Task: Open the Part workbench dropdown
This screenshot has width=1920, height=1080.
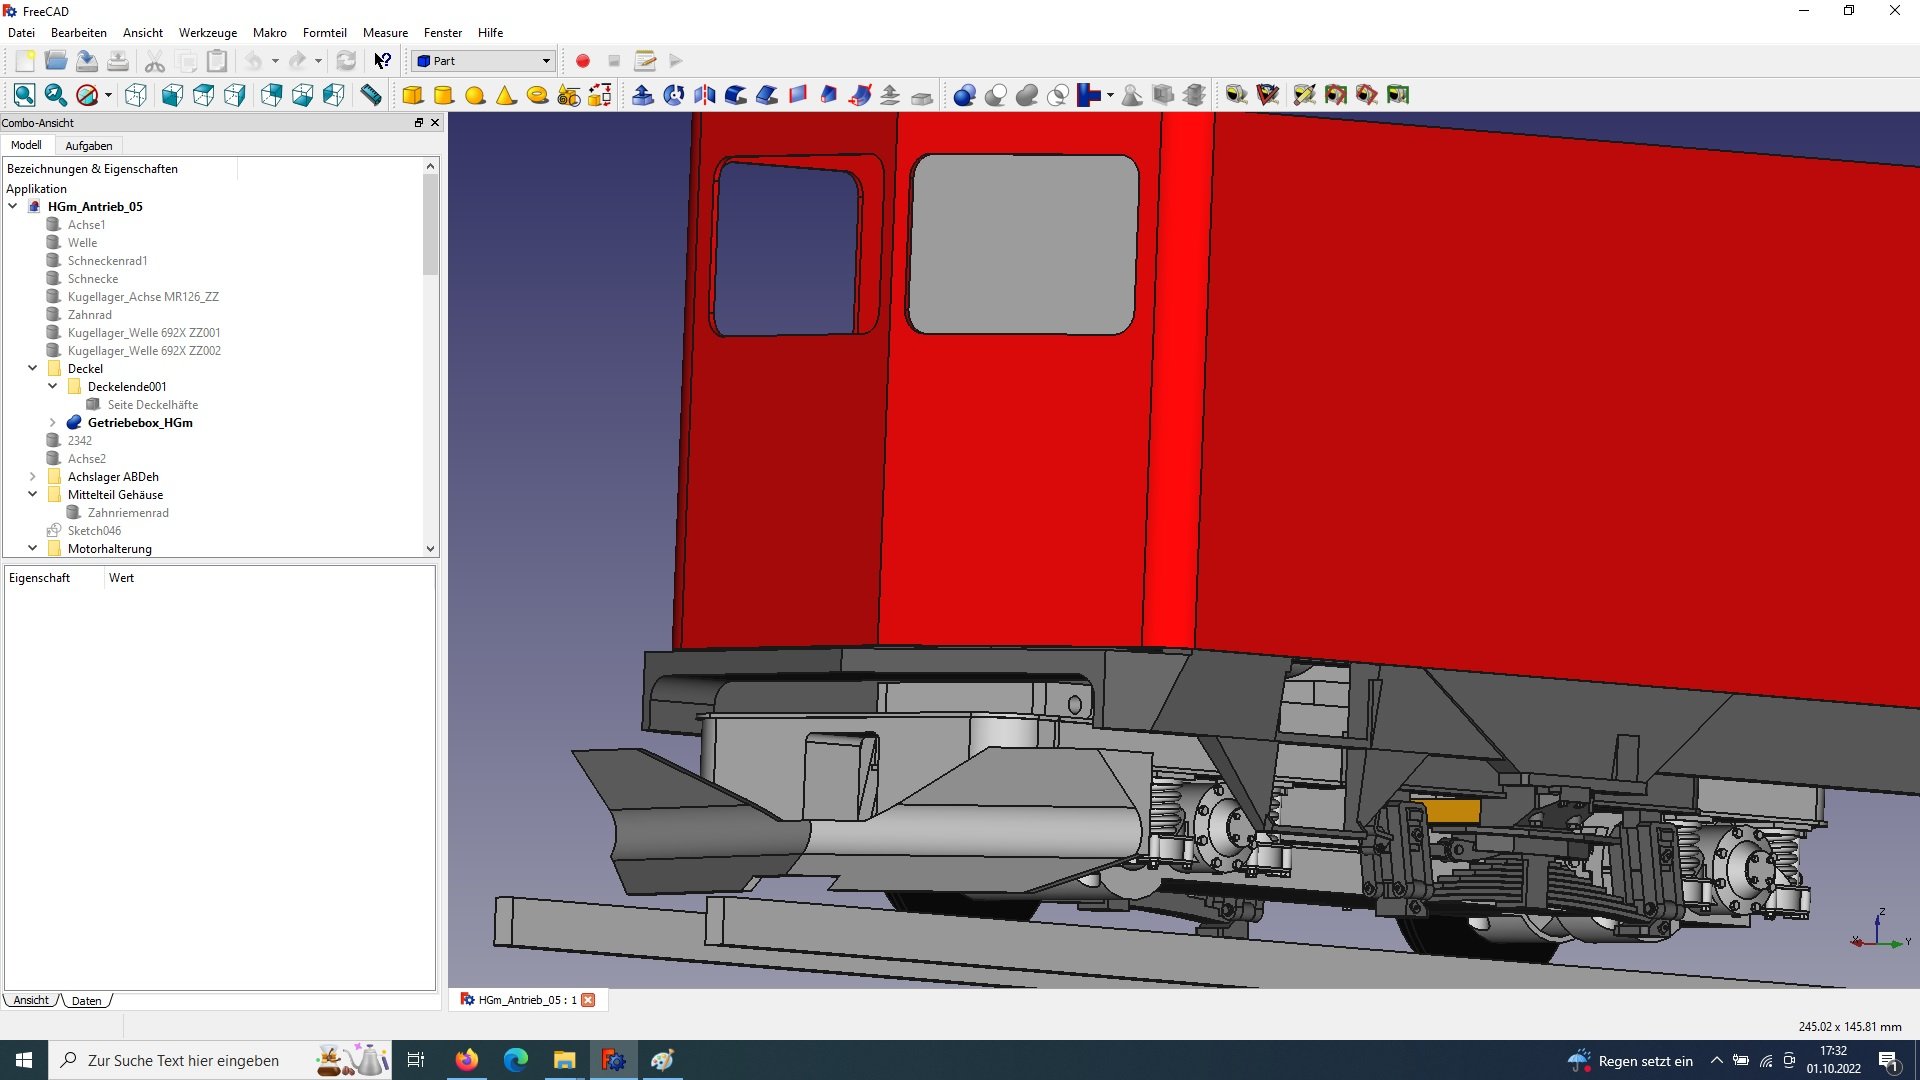Action: pos(484,61)
